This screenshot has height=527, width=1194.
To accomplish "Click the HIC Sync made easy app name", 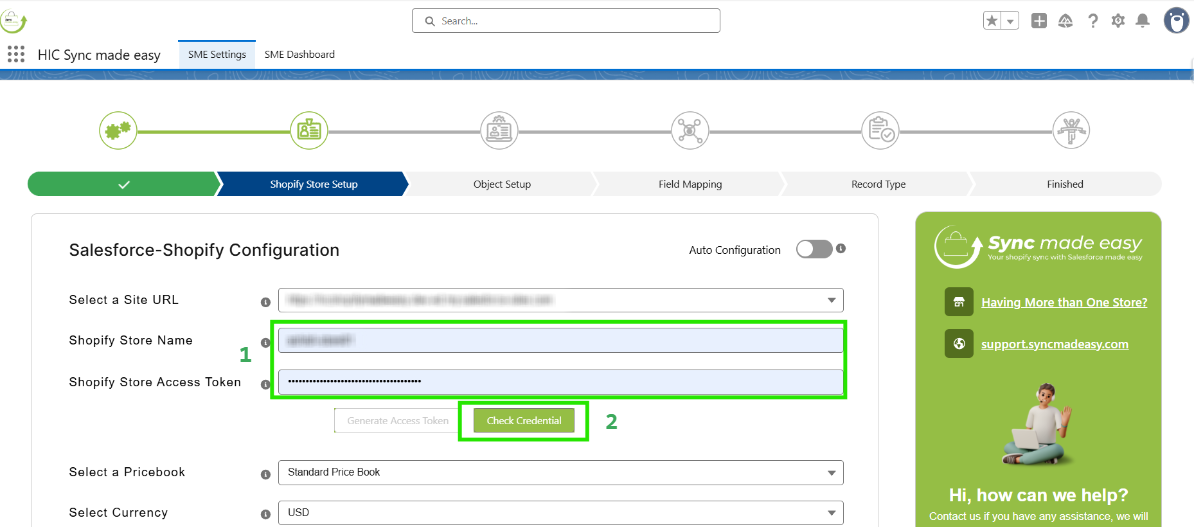I will click(x=99, y=56).
